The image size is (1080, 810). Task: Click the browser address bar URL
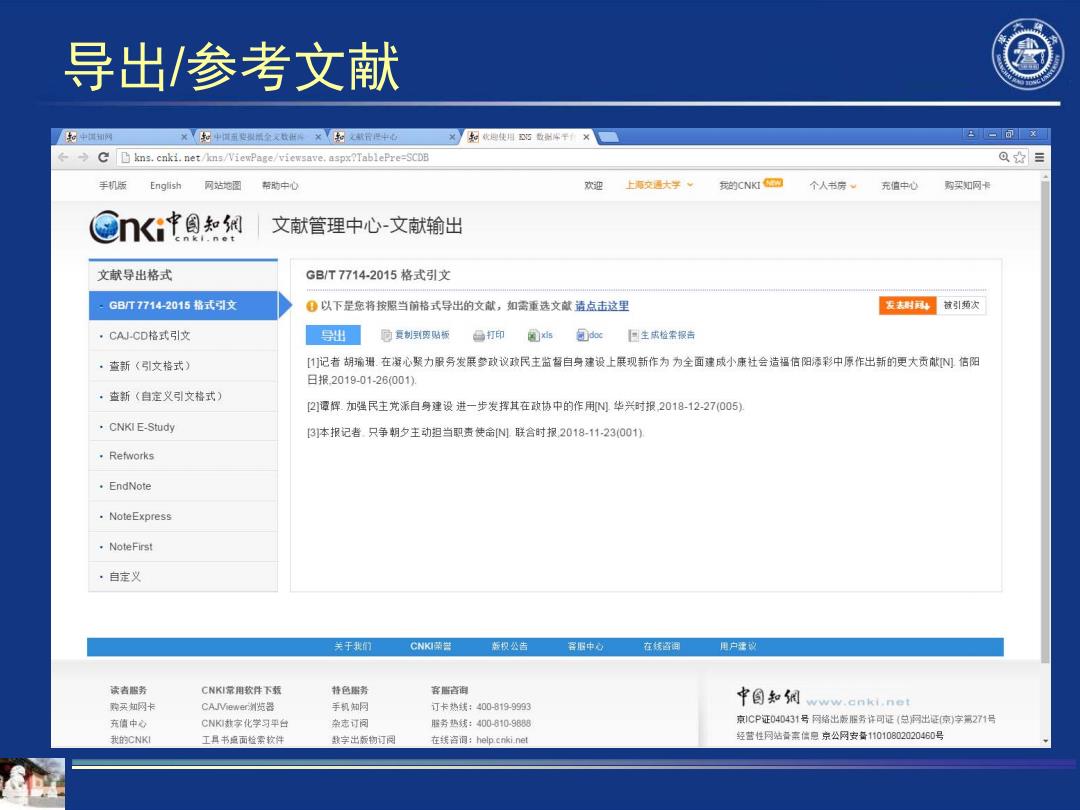(281, 158)
